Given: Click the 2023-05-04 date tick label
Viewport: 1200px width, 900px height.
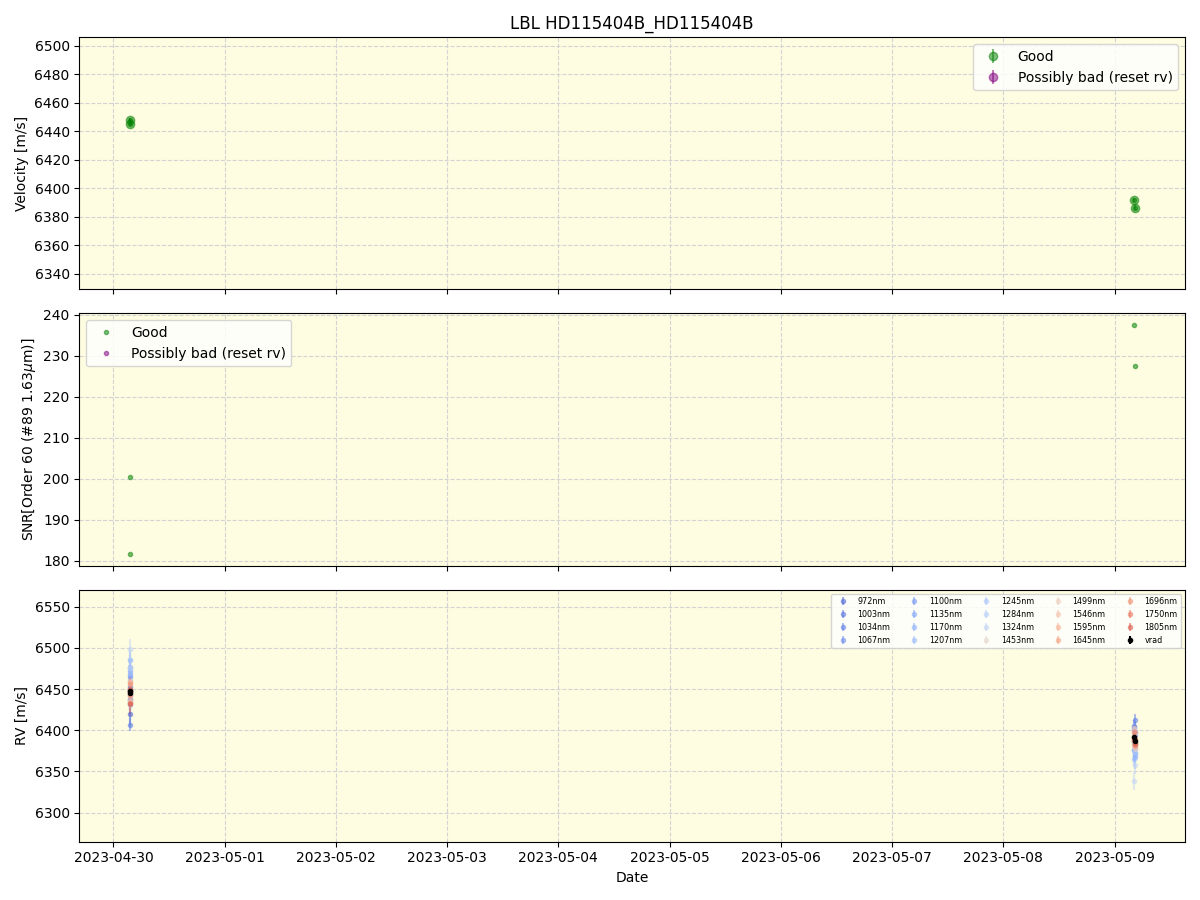Looking at the screenshot, I should click(x=558, y=857).
